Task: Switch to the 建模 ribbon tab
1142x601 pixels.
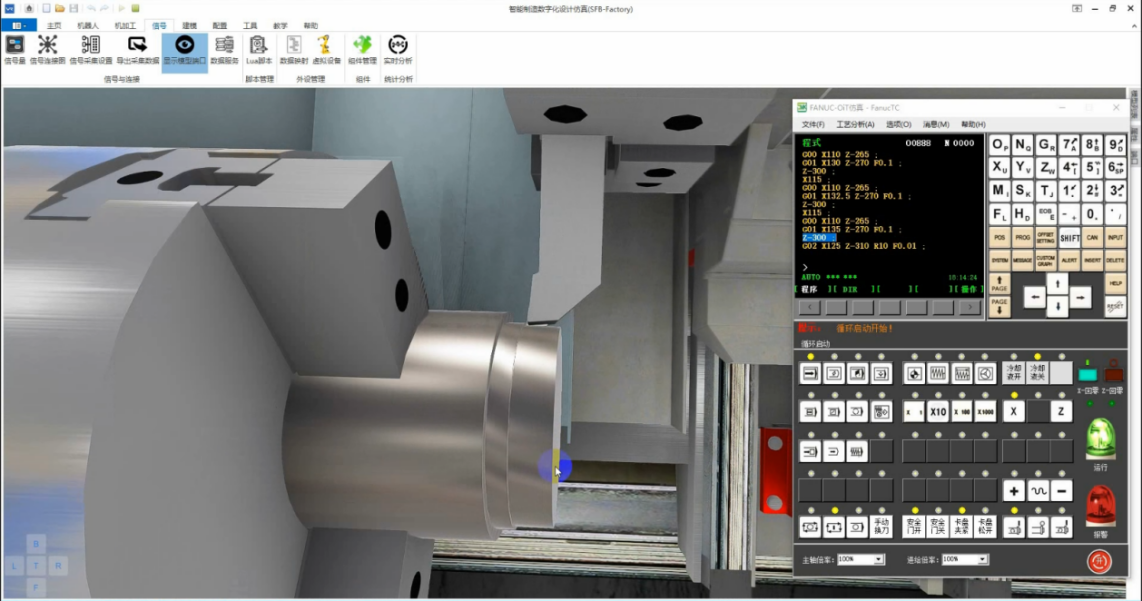Action: (x=189, y=25)
